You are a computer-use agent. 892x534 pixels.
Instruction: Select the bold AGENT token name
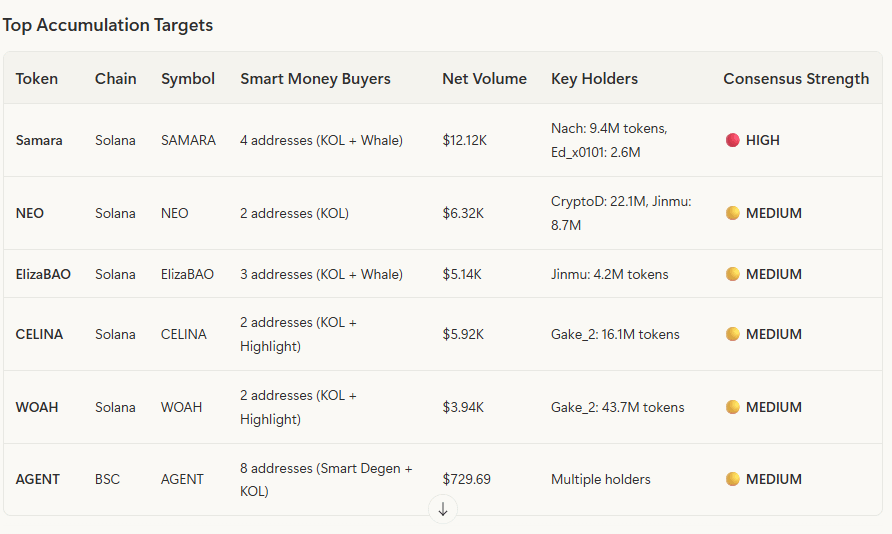[x=38, y=479]
